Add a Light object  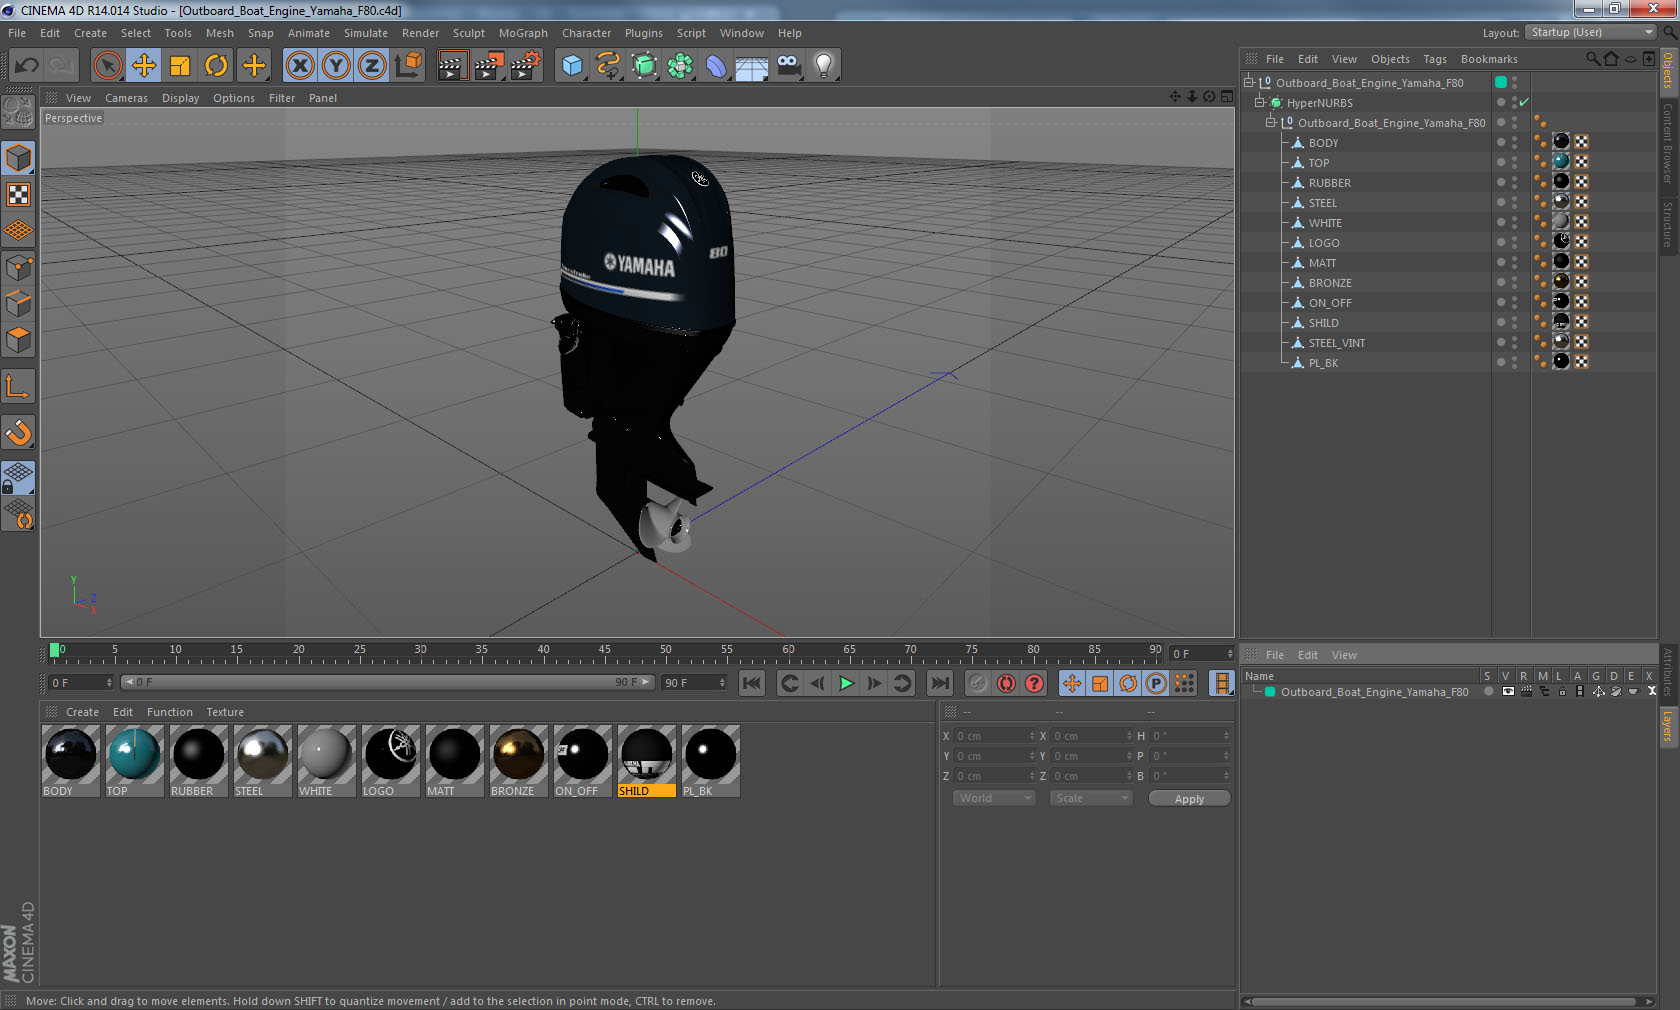pyautogui.click(x=824, y=66)
